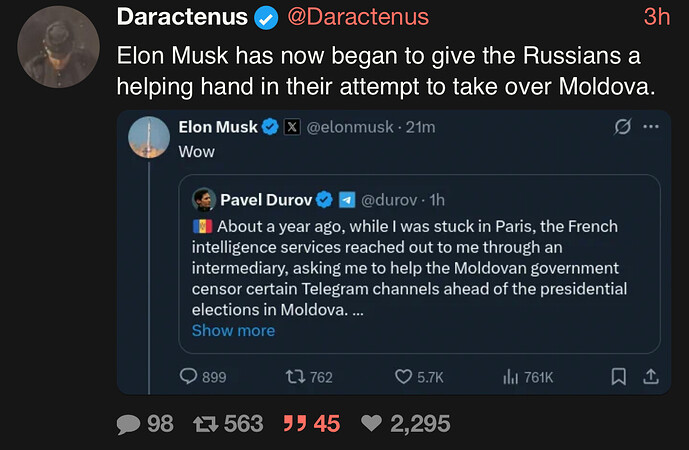This screenshot has height=450, width=689.
Task: Click the reply bubble icon with 98
Action: tap(129, 424)
